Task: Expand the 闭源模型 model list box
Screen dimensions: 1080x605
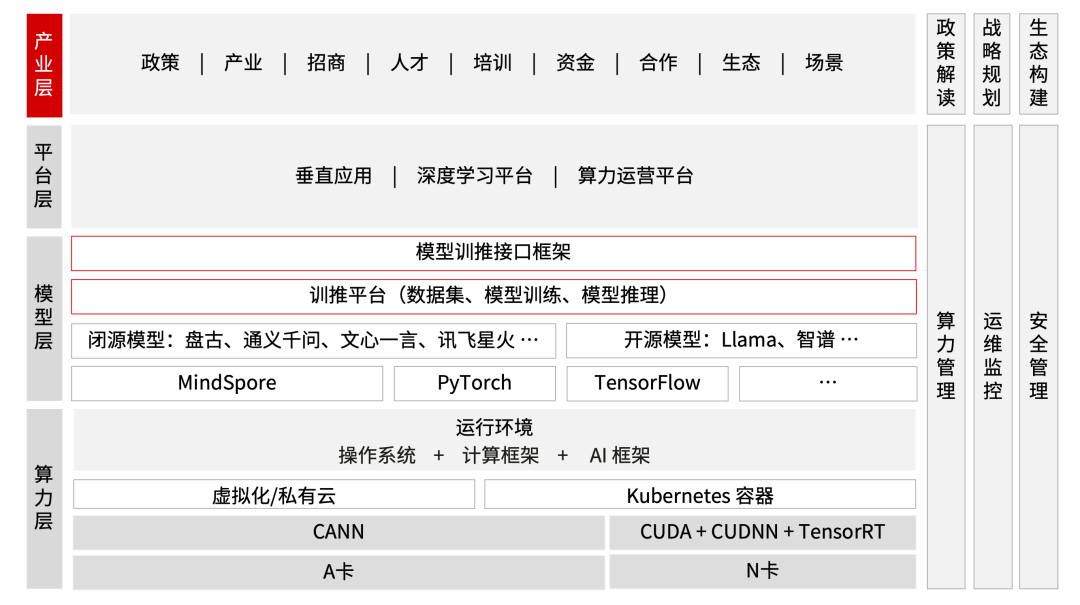Action: tap(313, 340)
